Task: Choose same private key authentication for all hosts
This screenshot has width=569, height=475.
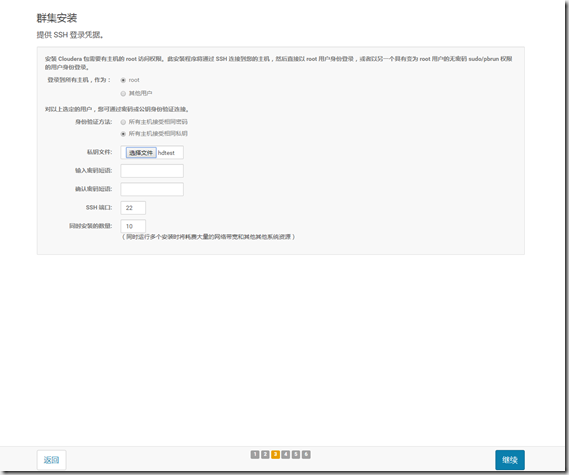Action: 123,134
